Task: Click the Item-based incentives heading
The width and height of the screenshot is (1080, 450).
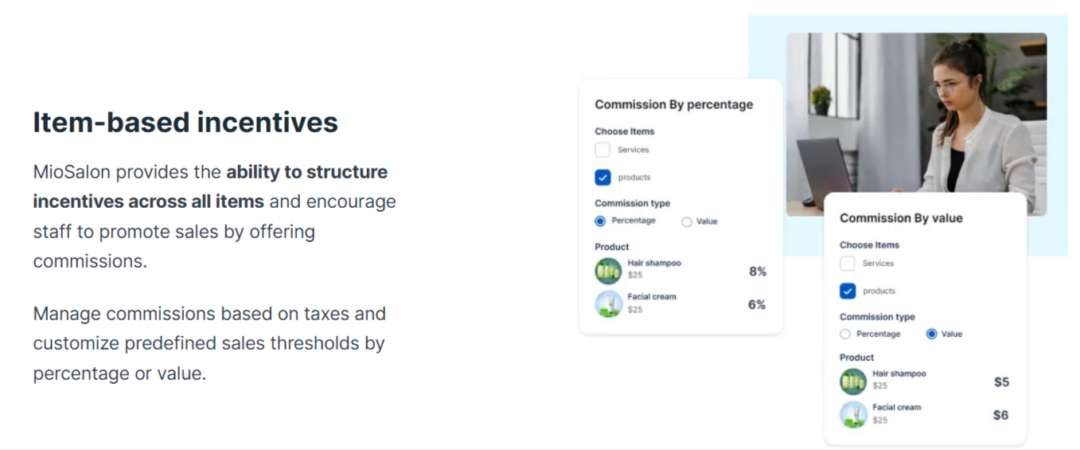Action: [x=185, y=123]
